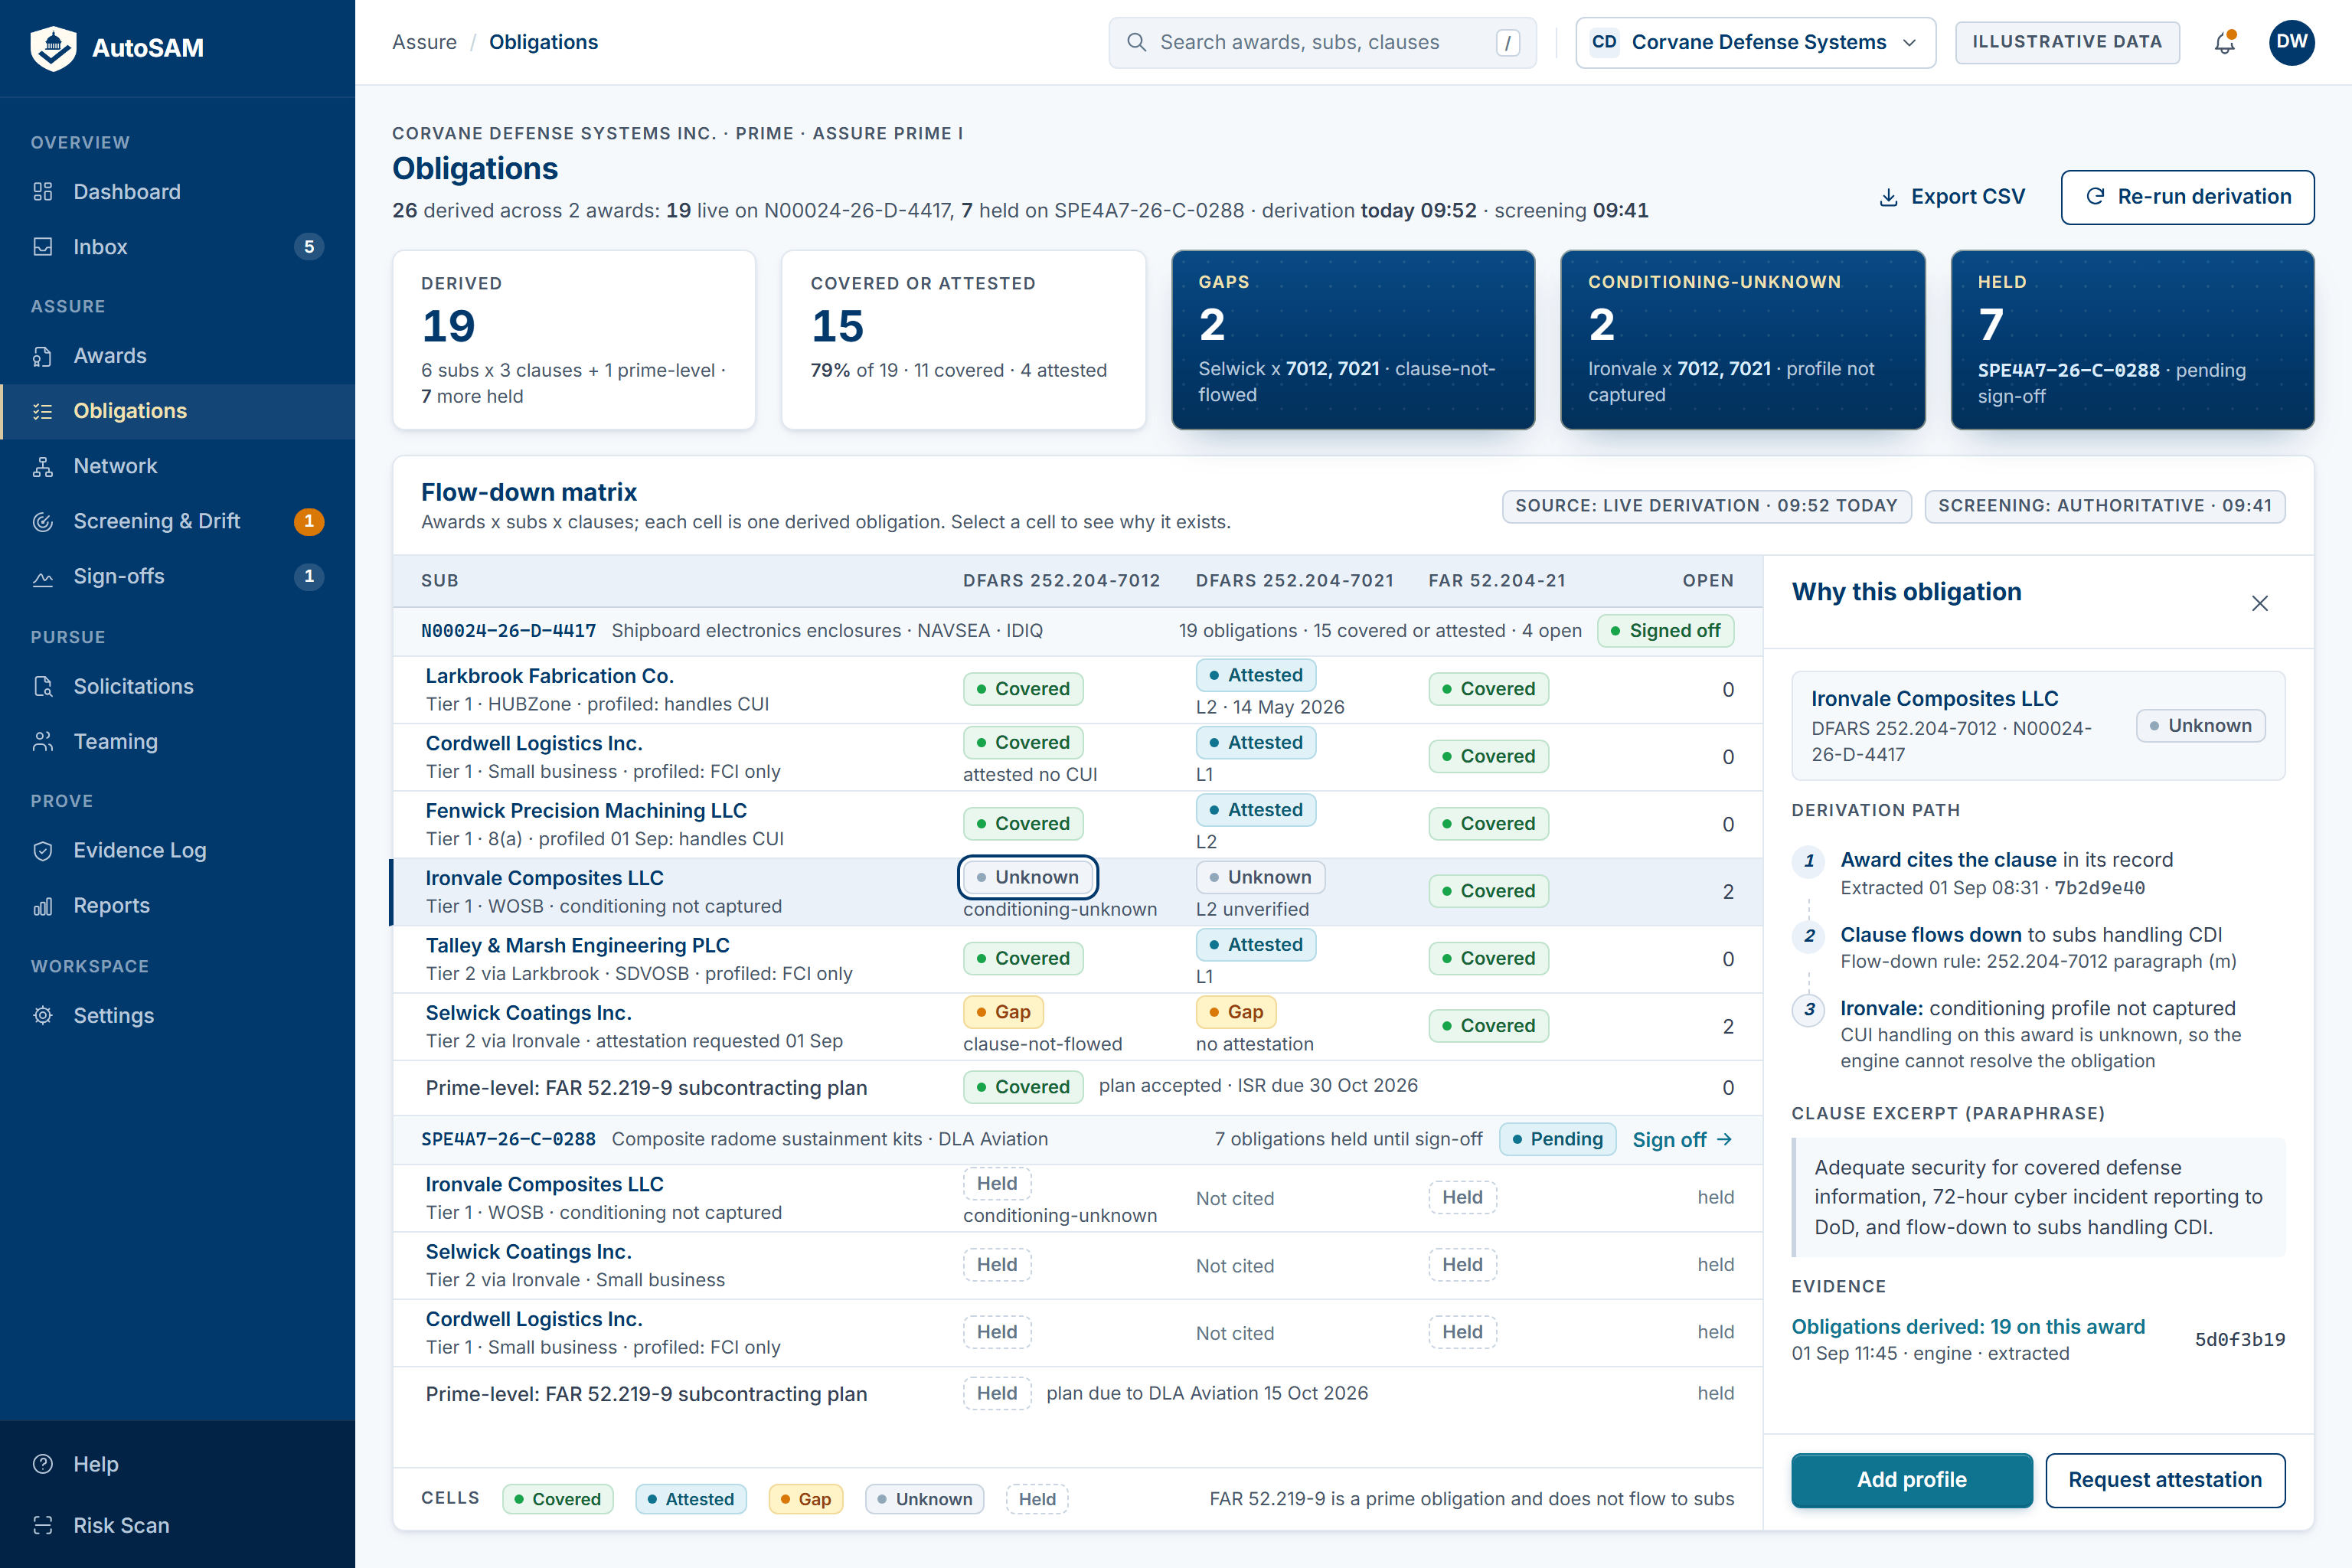Click Sign off link for SPE4A7-26-C-0288
Screen dimensions: 2352x1568
click(x=1681, y=1140)
